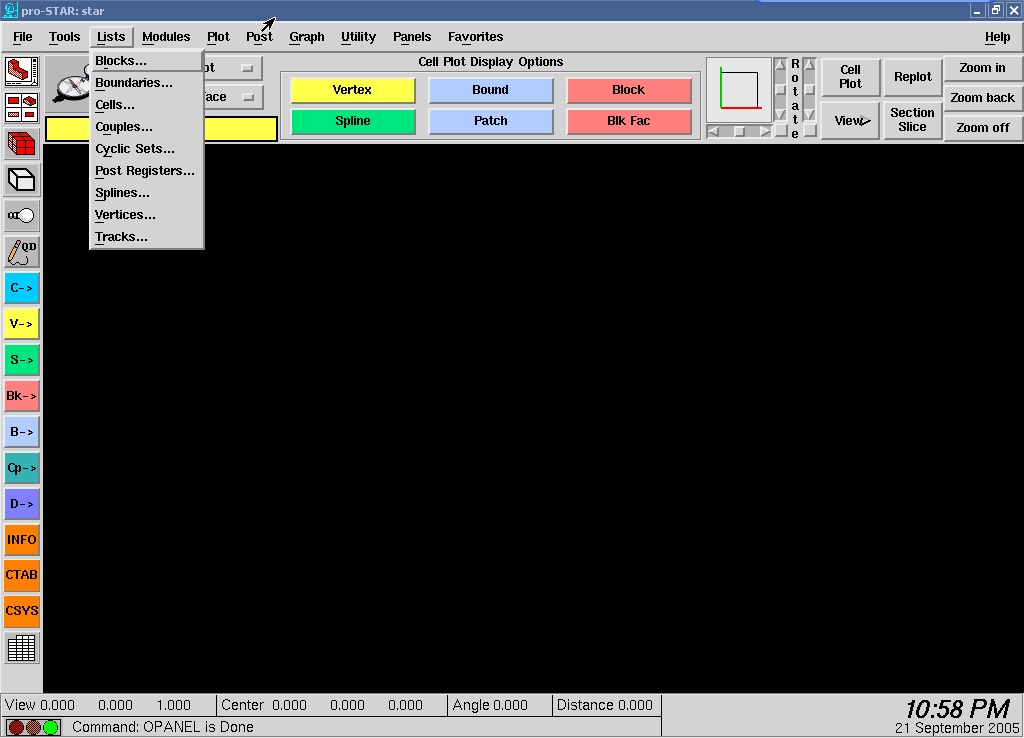Toggle the yellow Vertex display option

pyautogui.click(x=353, y=90)
